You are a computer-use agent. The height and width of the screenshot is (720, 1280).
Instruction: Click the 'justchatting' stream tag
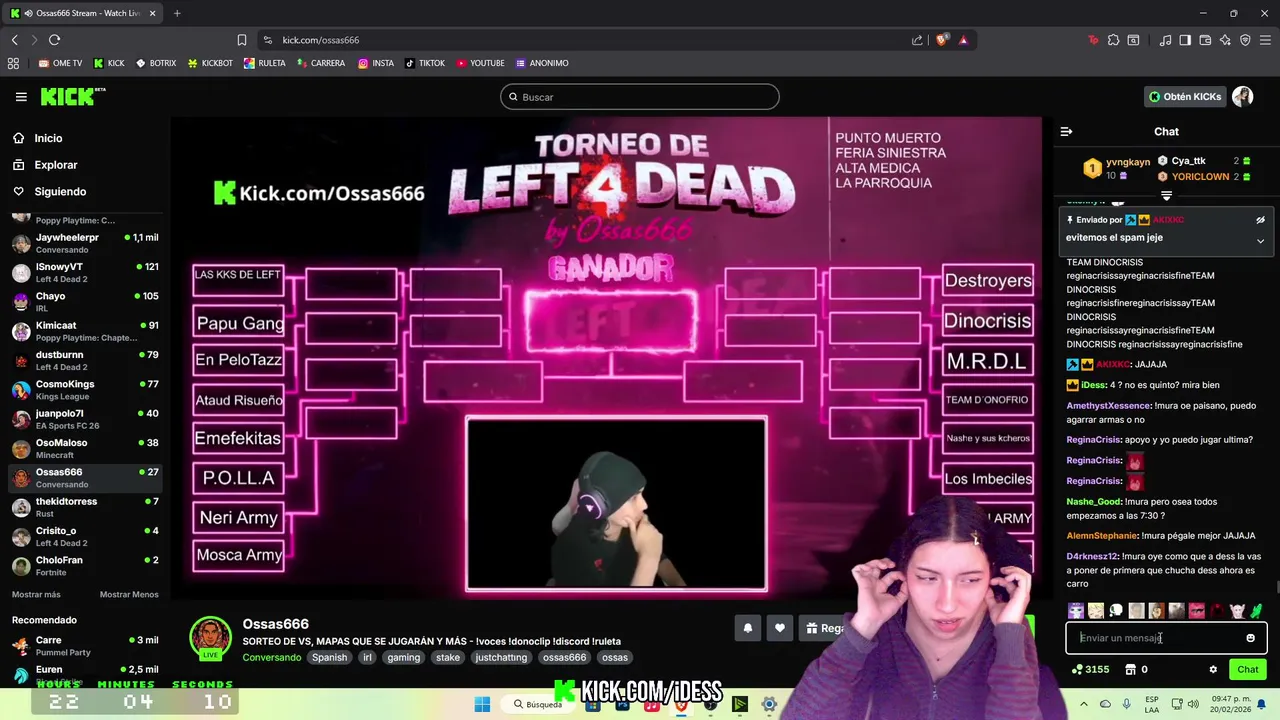pyautogui.click(x=501, y=657)
